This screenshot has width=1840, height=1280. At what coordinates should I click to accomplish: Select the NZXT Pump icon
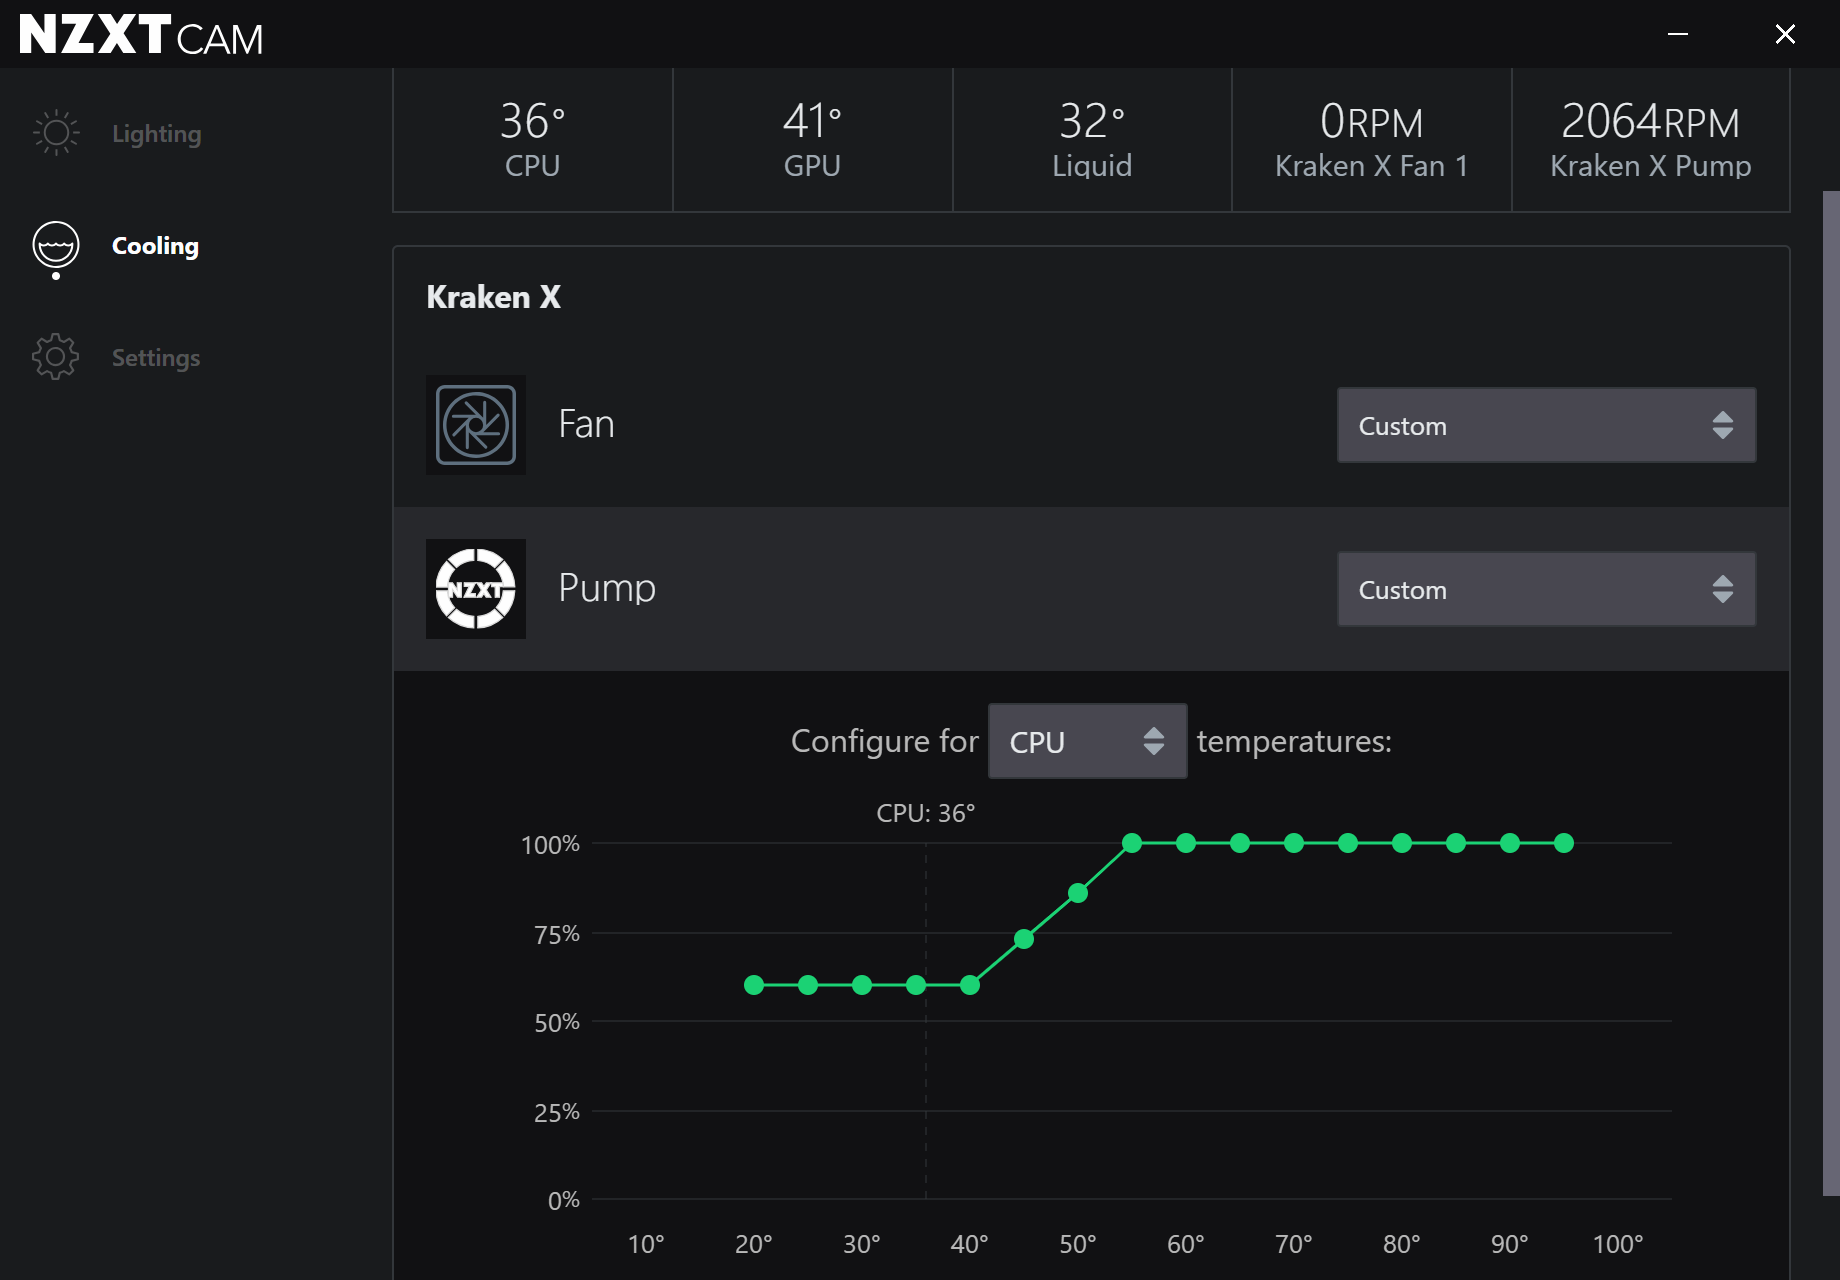pos(476,589)
